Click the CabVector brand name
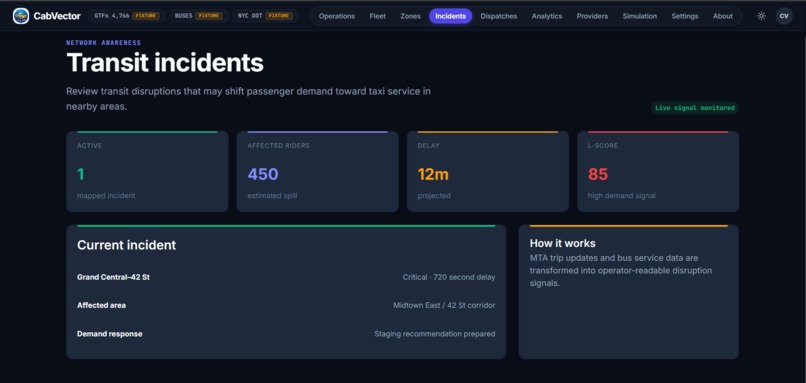 point(57,16)
